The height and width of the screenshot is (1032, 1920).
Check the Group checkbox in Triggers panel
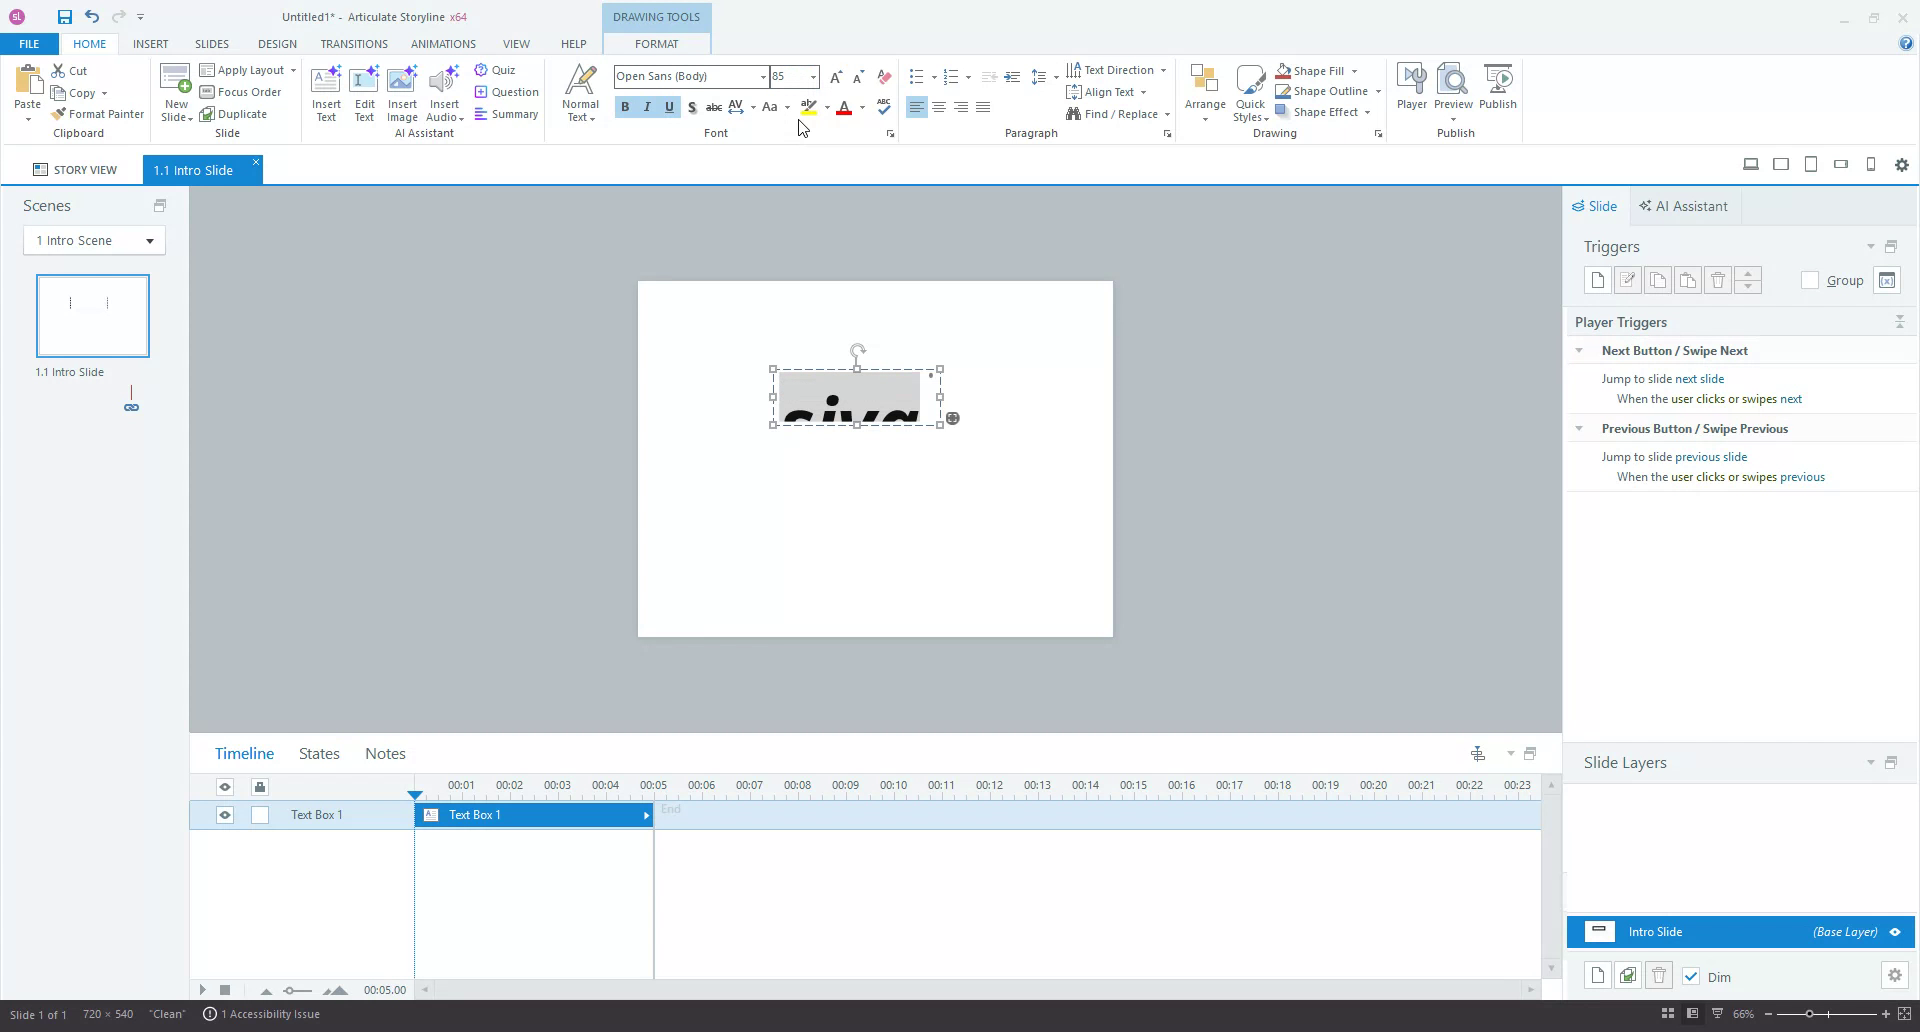[x=1809, y=280]
